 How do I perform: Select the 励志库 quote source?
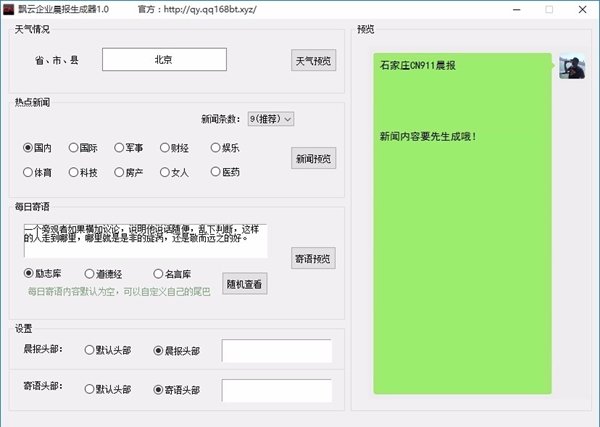[x=42, y=274]
